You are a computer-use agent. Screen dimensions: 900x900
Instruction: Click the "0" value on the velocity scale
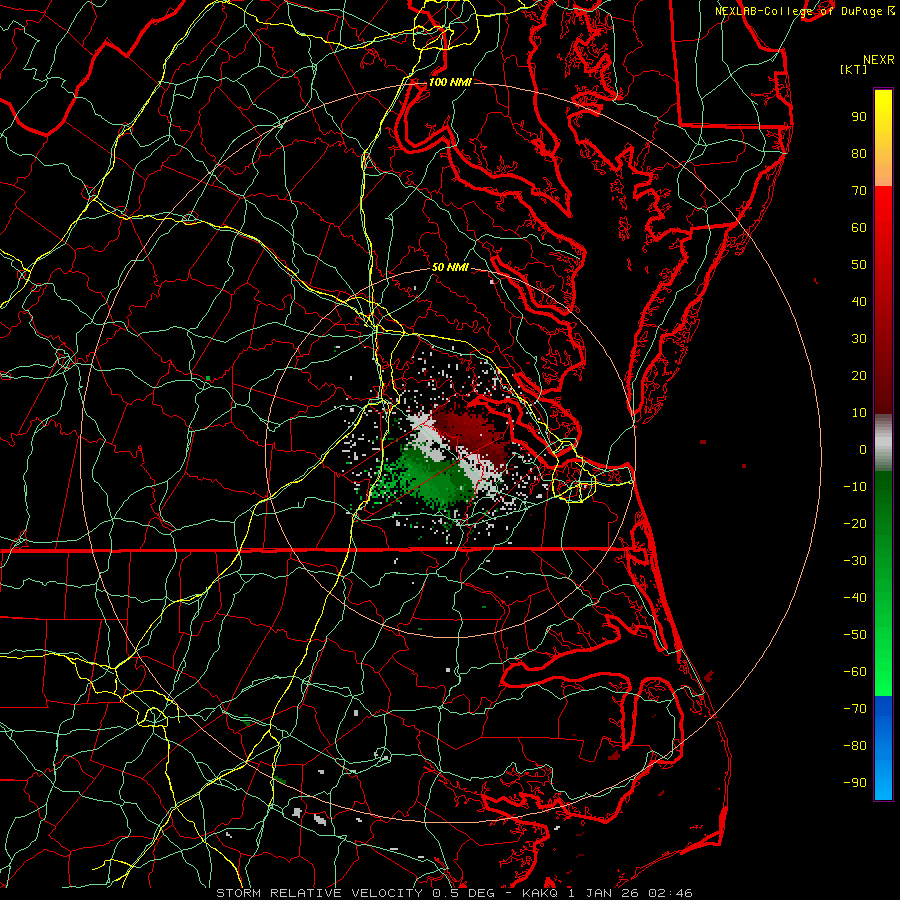click(x=863, y=450)
